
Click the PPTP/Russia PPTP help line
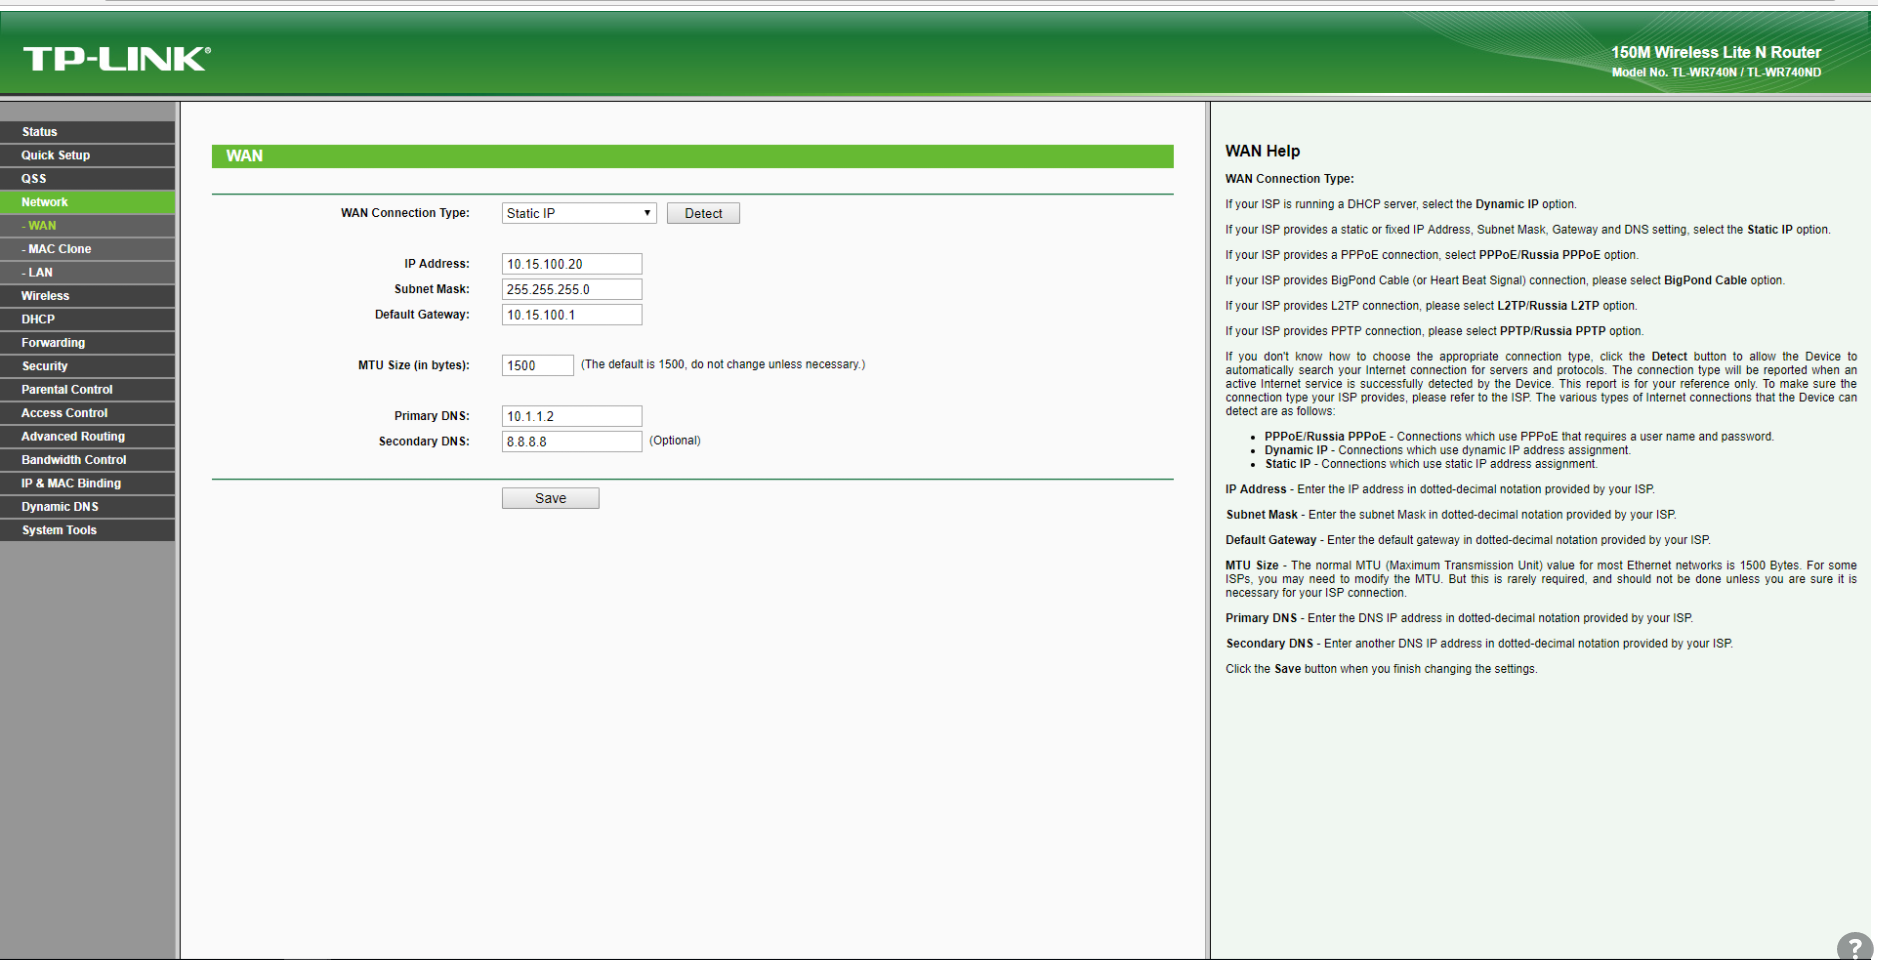pyautogui.click(x=1435, y=331)
